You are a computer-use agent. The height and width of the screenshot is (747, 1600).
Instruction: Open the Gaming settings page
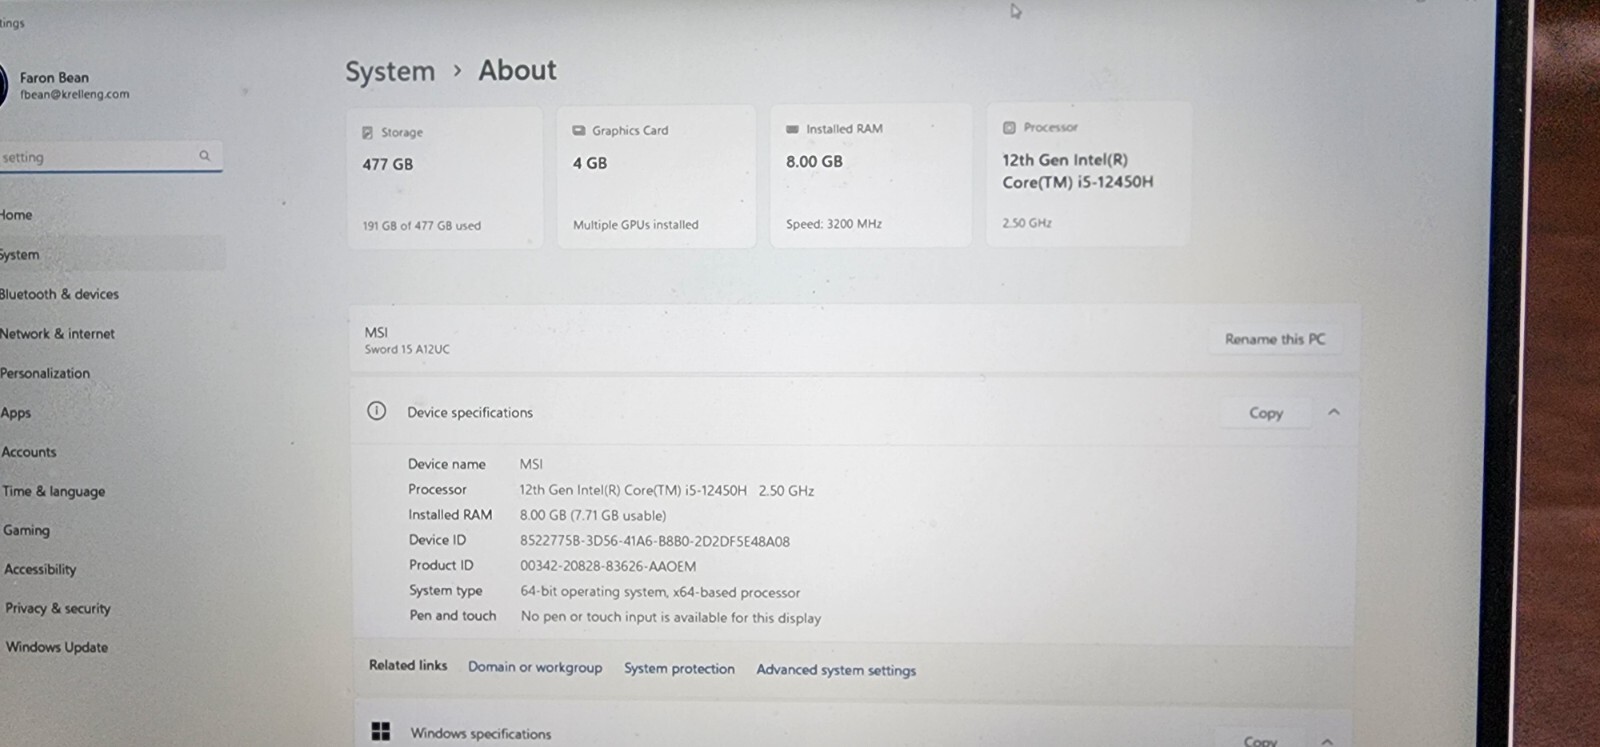click(26, 530)
